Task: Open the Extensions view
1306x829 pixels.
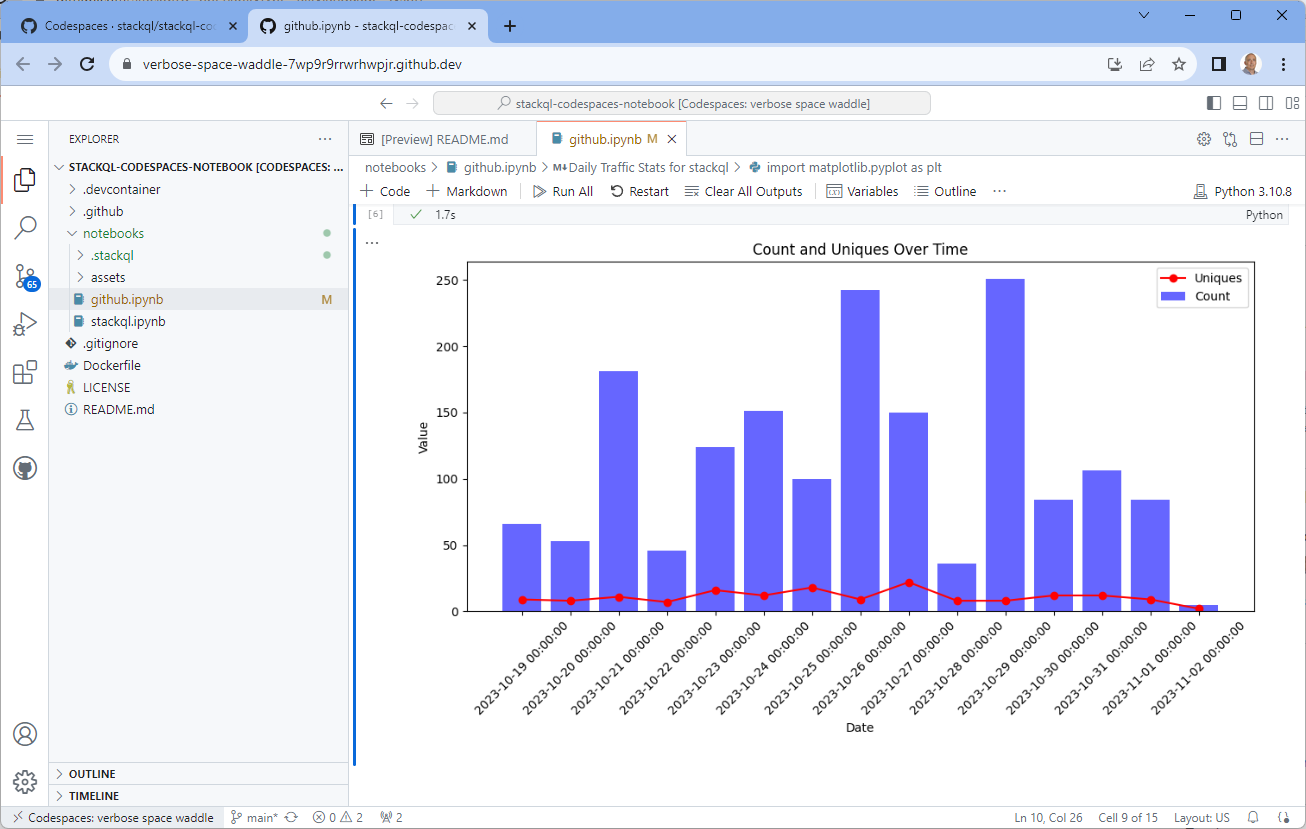Action: pyautogui.click(x=25, y=373)
